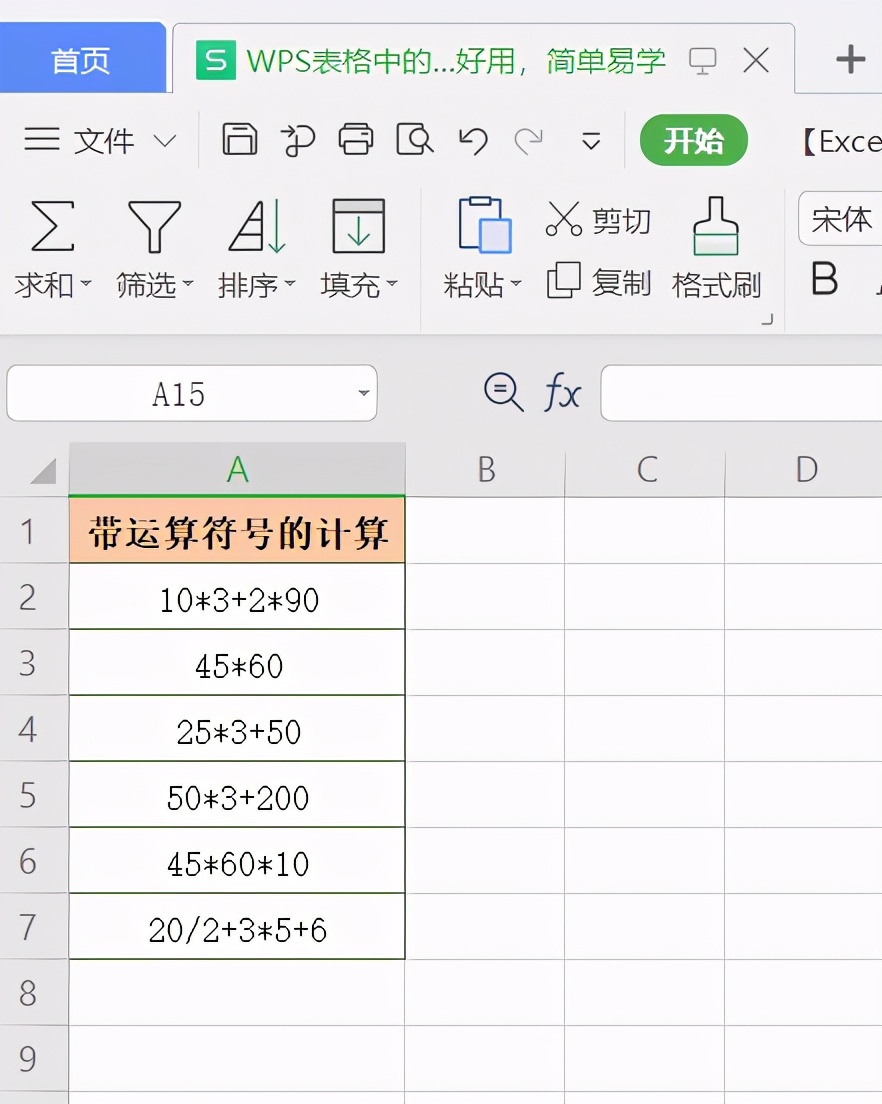Viewport: 882px width, 1104px height.
Task: Select cell A2 containing 10*3+2*90
Action: pyautogui.click(x=236, y=597)
